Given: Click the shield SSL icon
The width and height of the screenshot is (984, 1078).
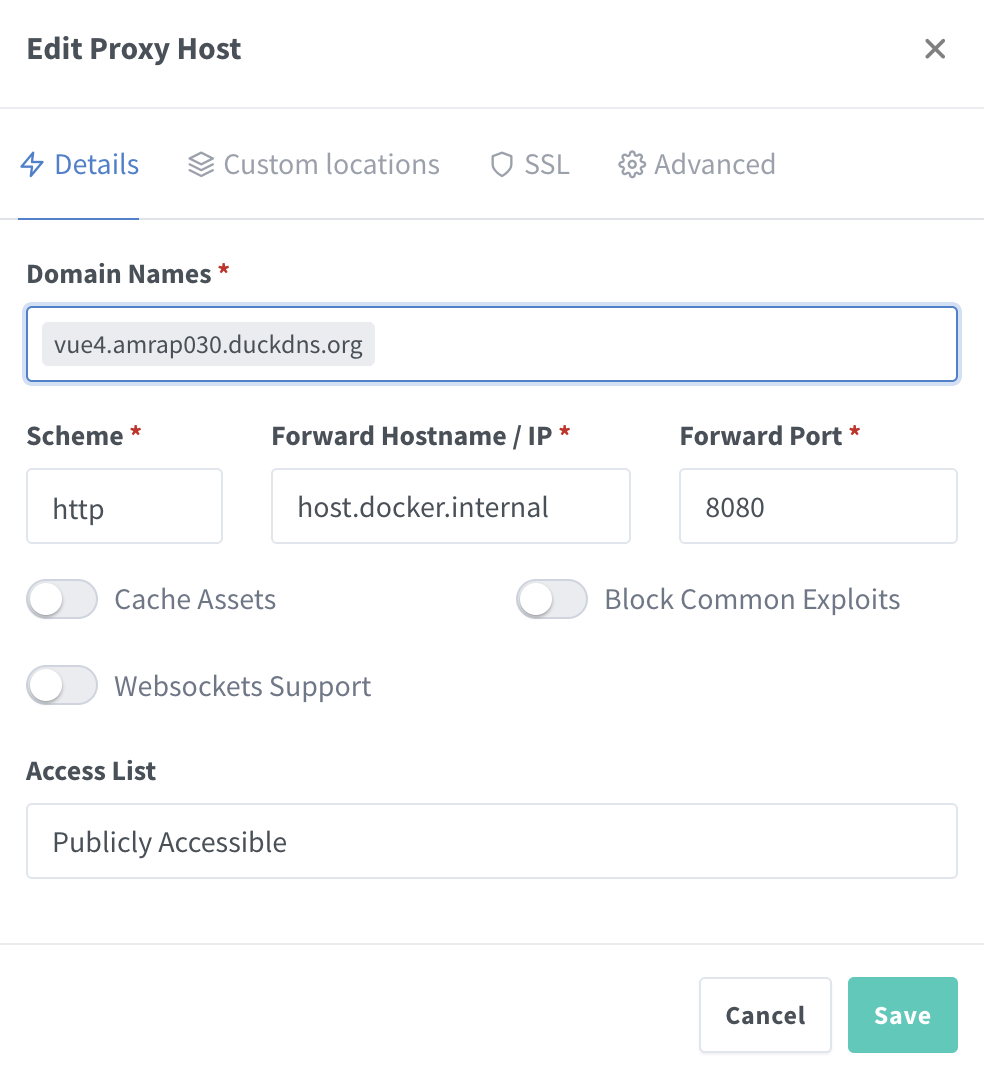Looking at the screenshot, I should pyautogui.click(x=501, y=165).
